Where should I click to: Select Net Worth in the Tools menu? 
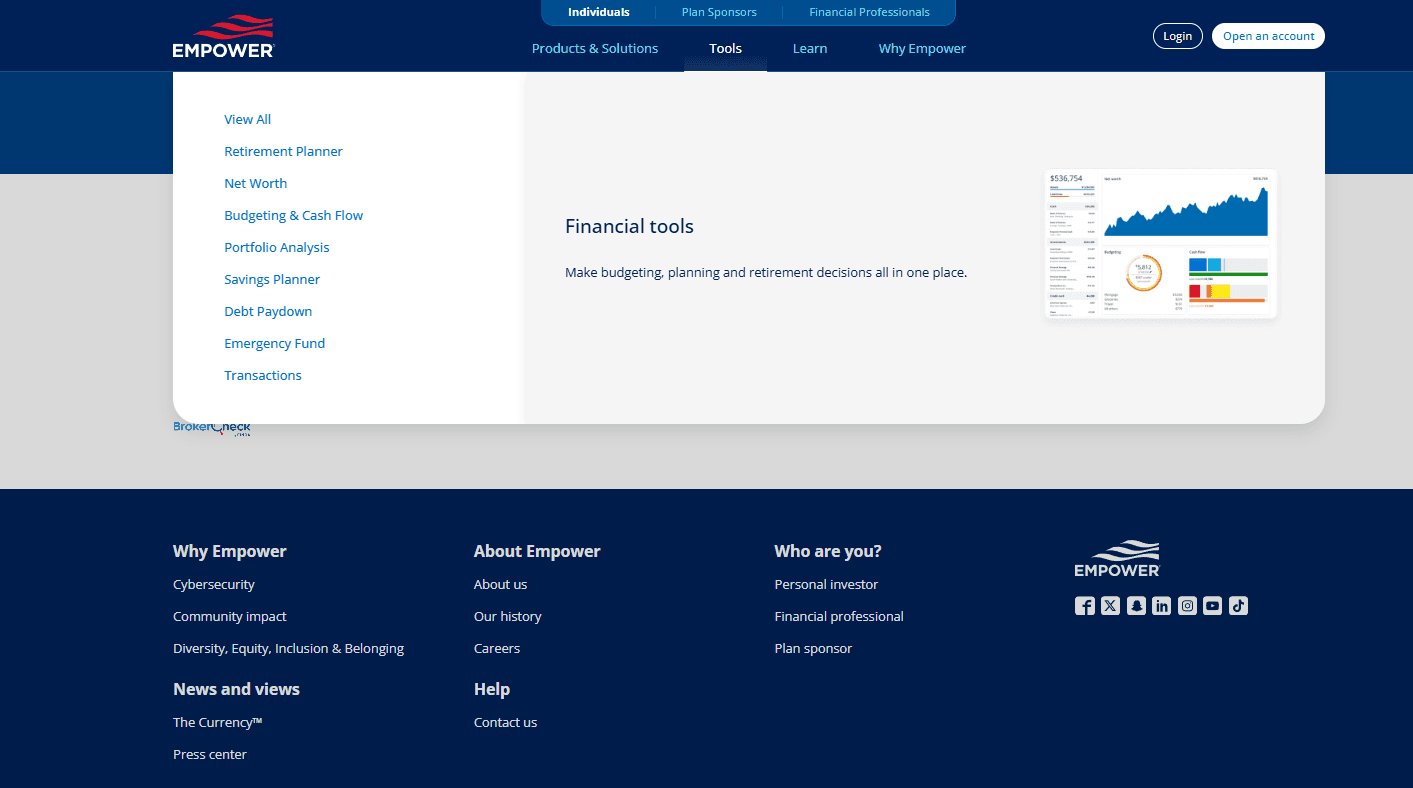(x=255, y=183)
